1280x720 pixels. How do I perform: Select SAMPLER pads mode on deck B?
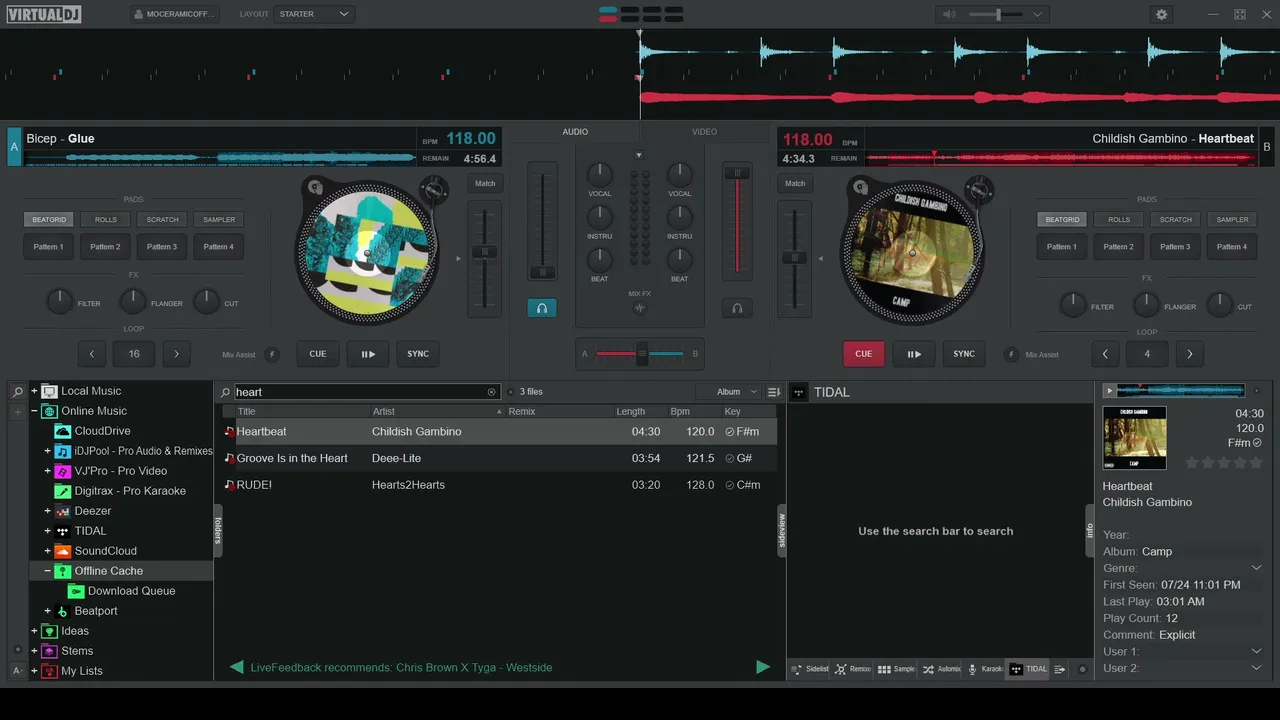(1232, 219)
